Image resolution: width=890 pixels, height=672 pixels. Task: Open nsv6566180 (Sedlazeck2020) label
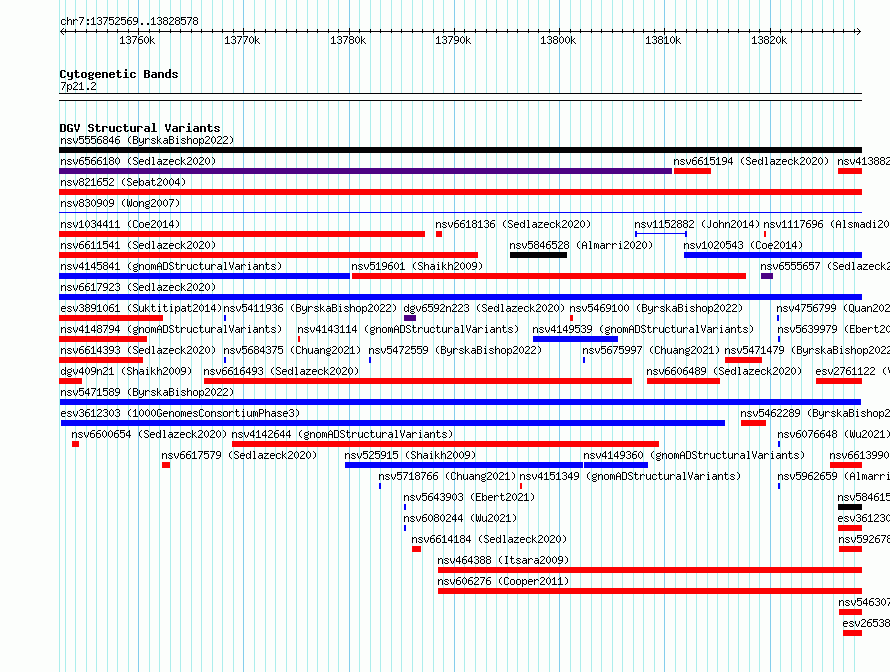[x=138, y=161]
